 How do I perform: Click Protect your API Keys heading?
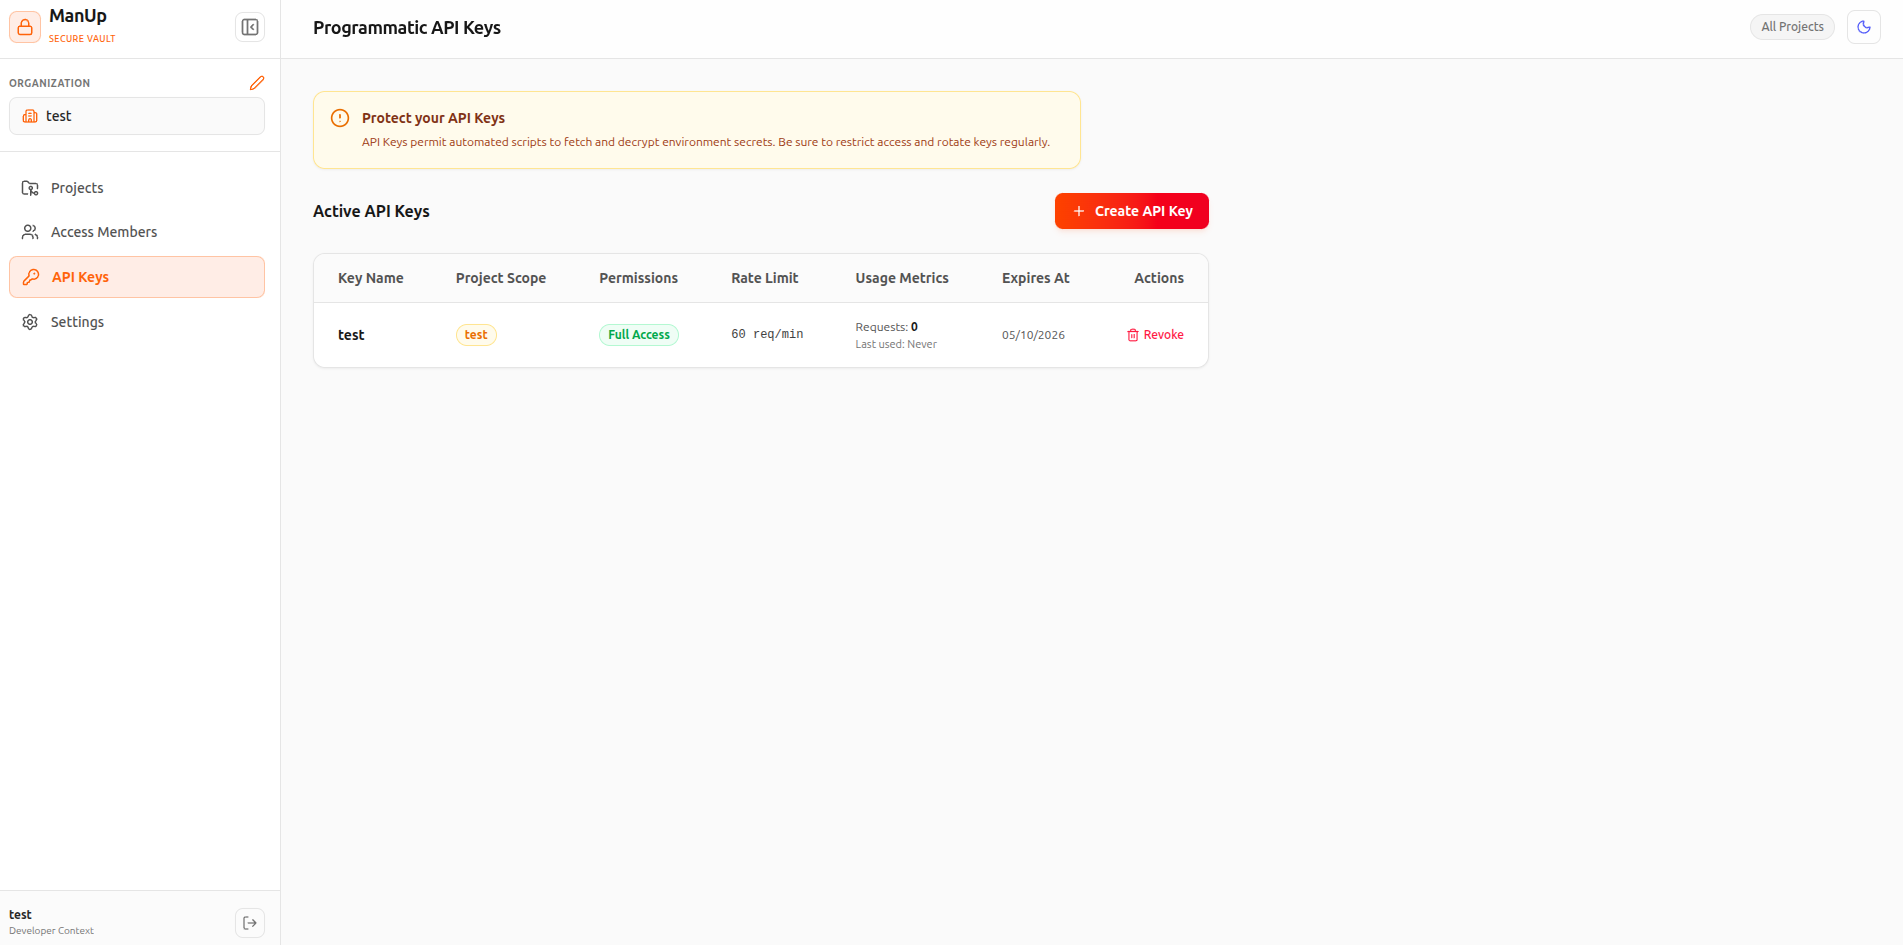[433, 118]
